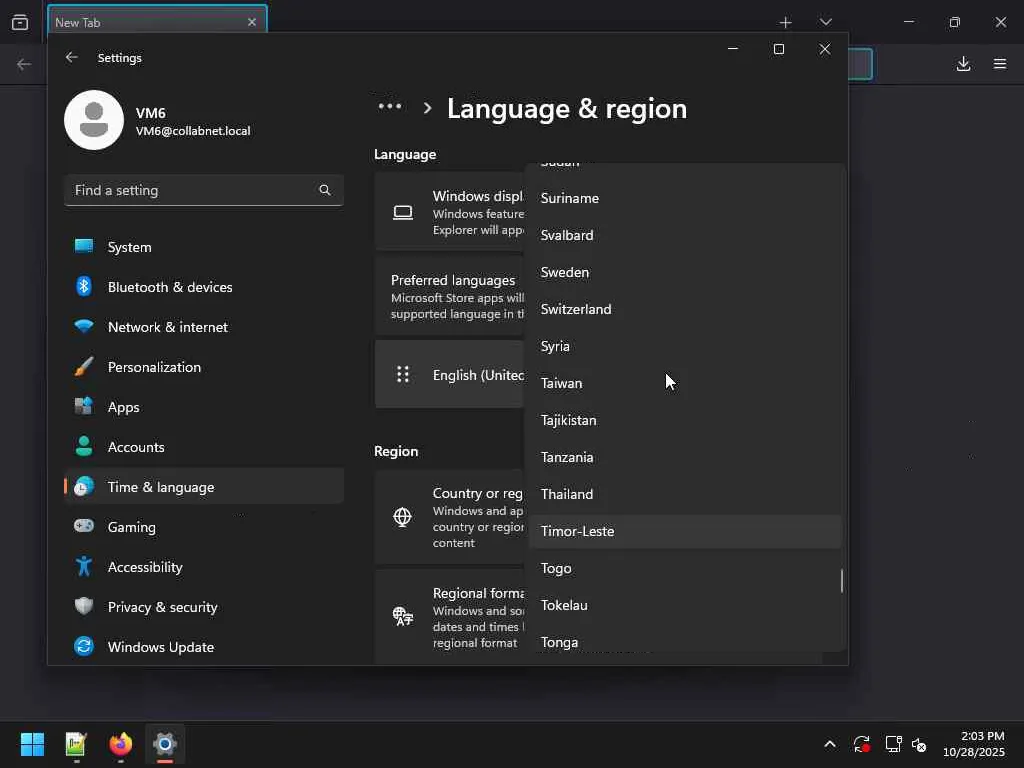Click the country list scrollbar thumb
This screenshot has width=1024, height=768.
pos(842,581)
